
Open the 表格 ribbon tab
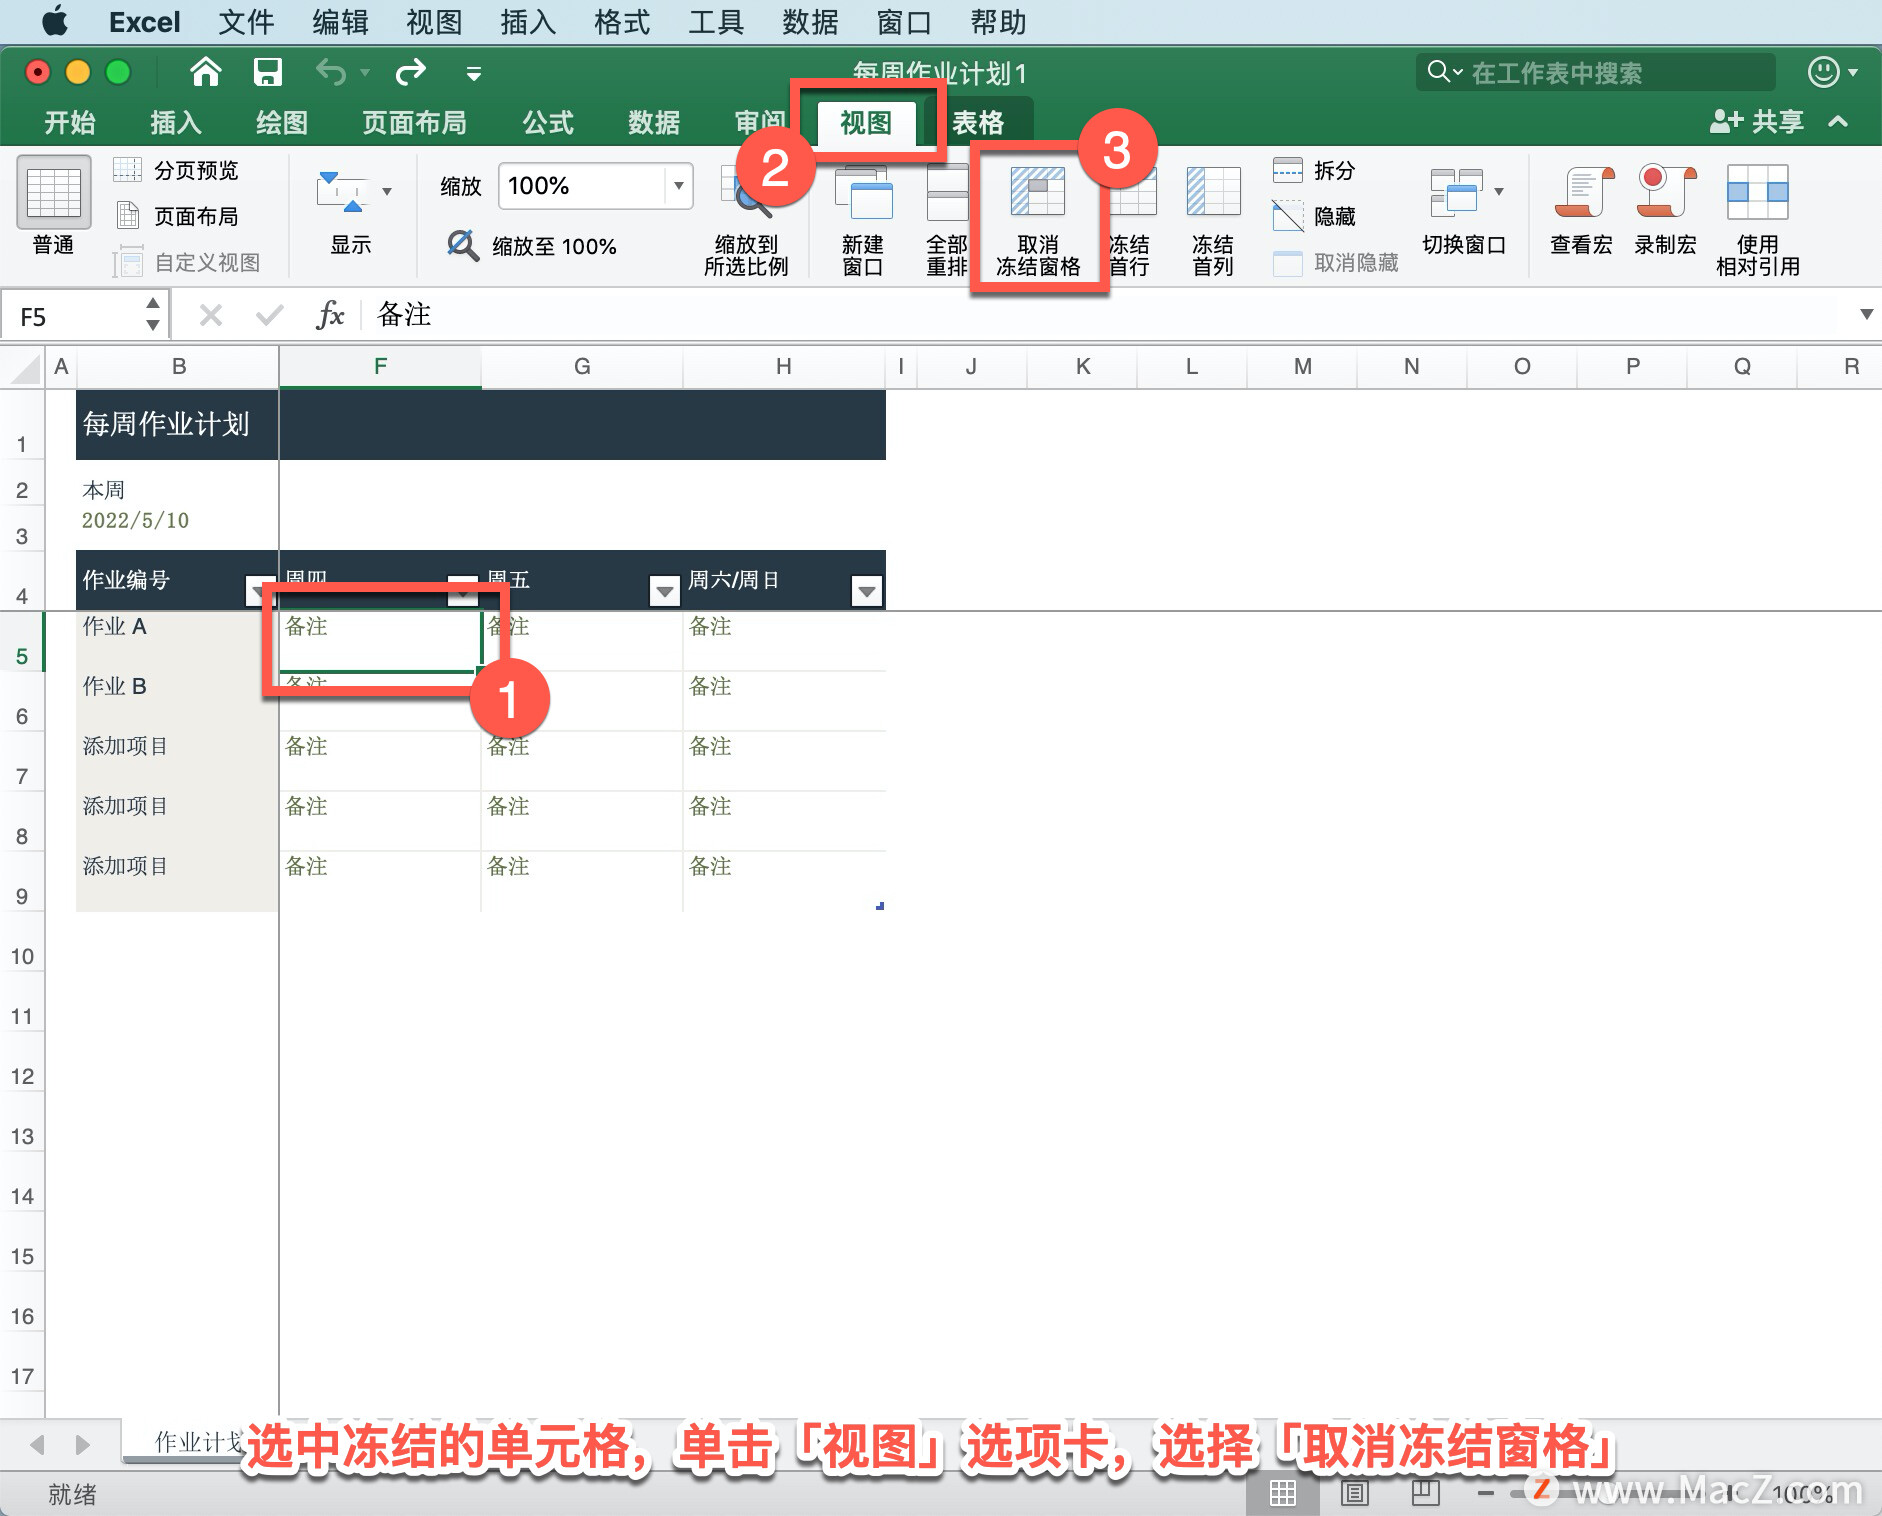[x=978, y=122]
